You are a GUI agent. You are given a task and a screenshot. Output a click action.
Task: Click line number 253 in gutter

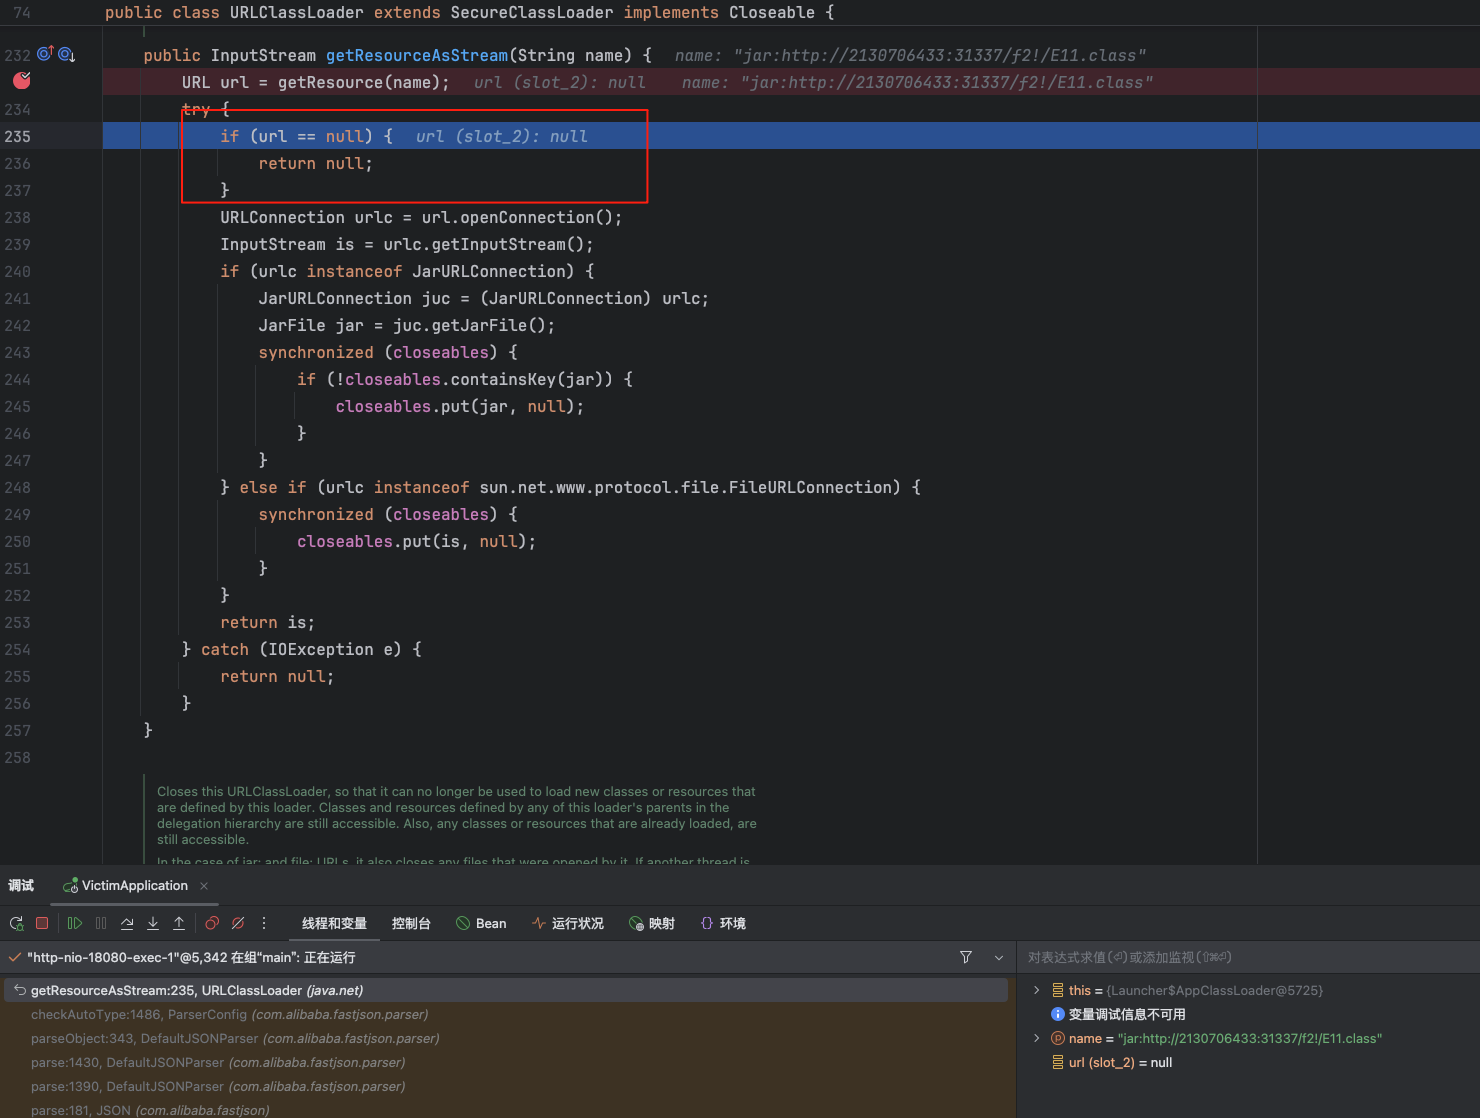17,622
